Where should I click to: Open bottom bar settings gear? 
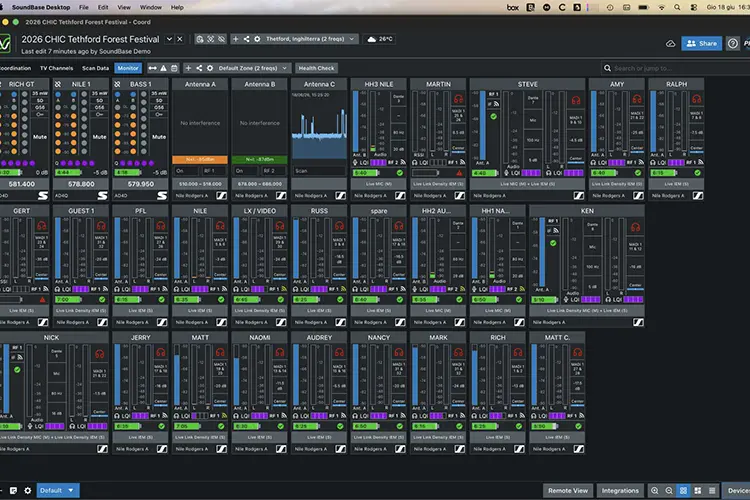[28, 490]
